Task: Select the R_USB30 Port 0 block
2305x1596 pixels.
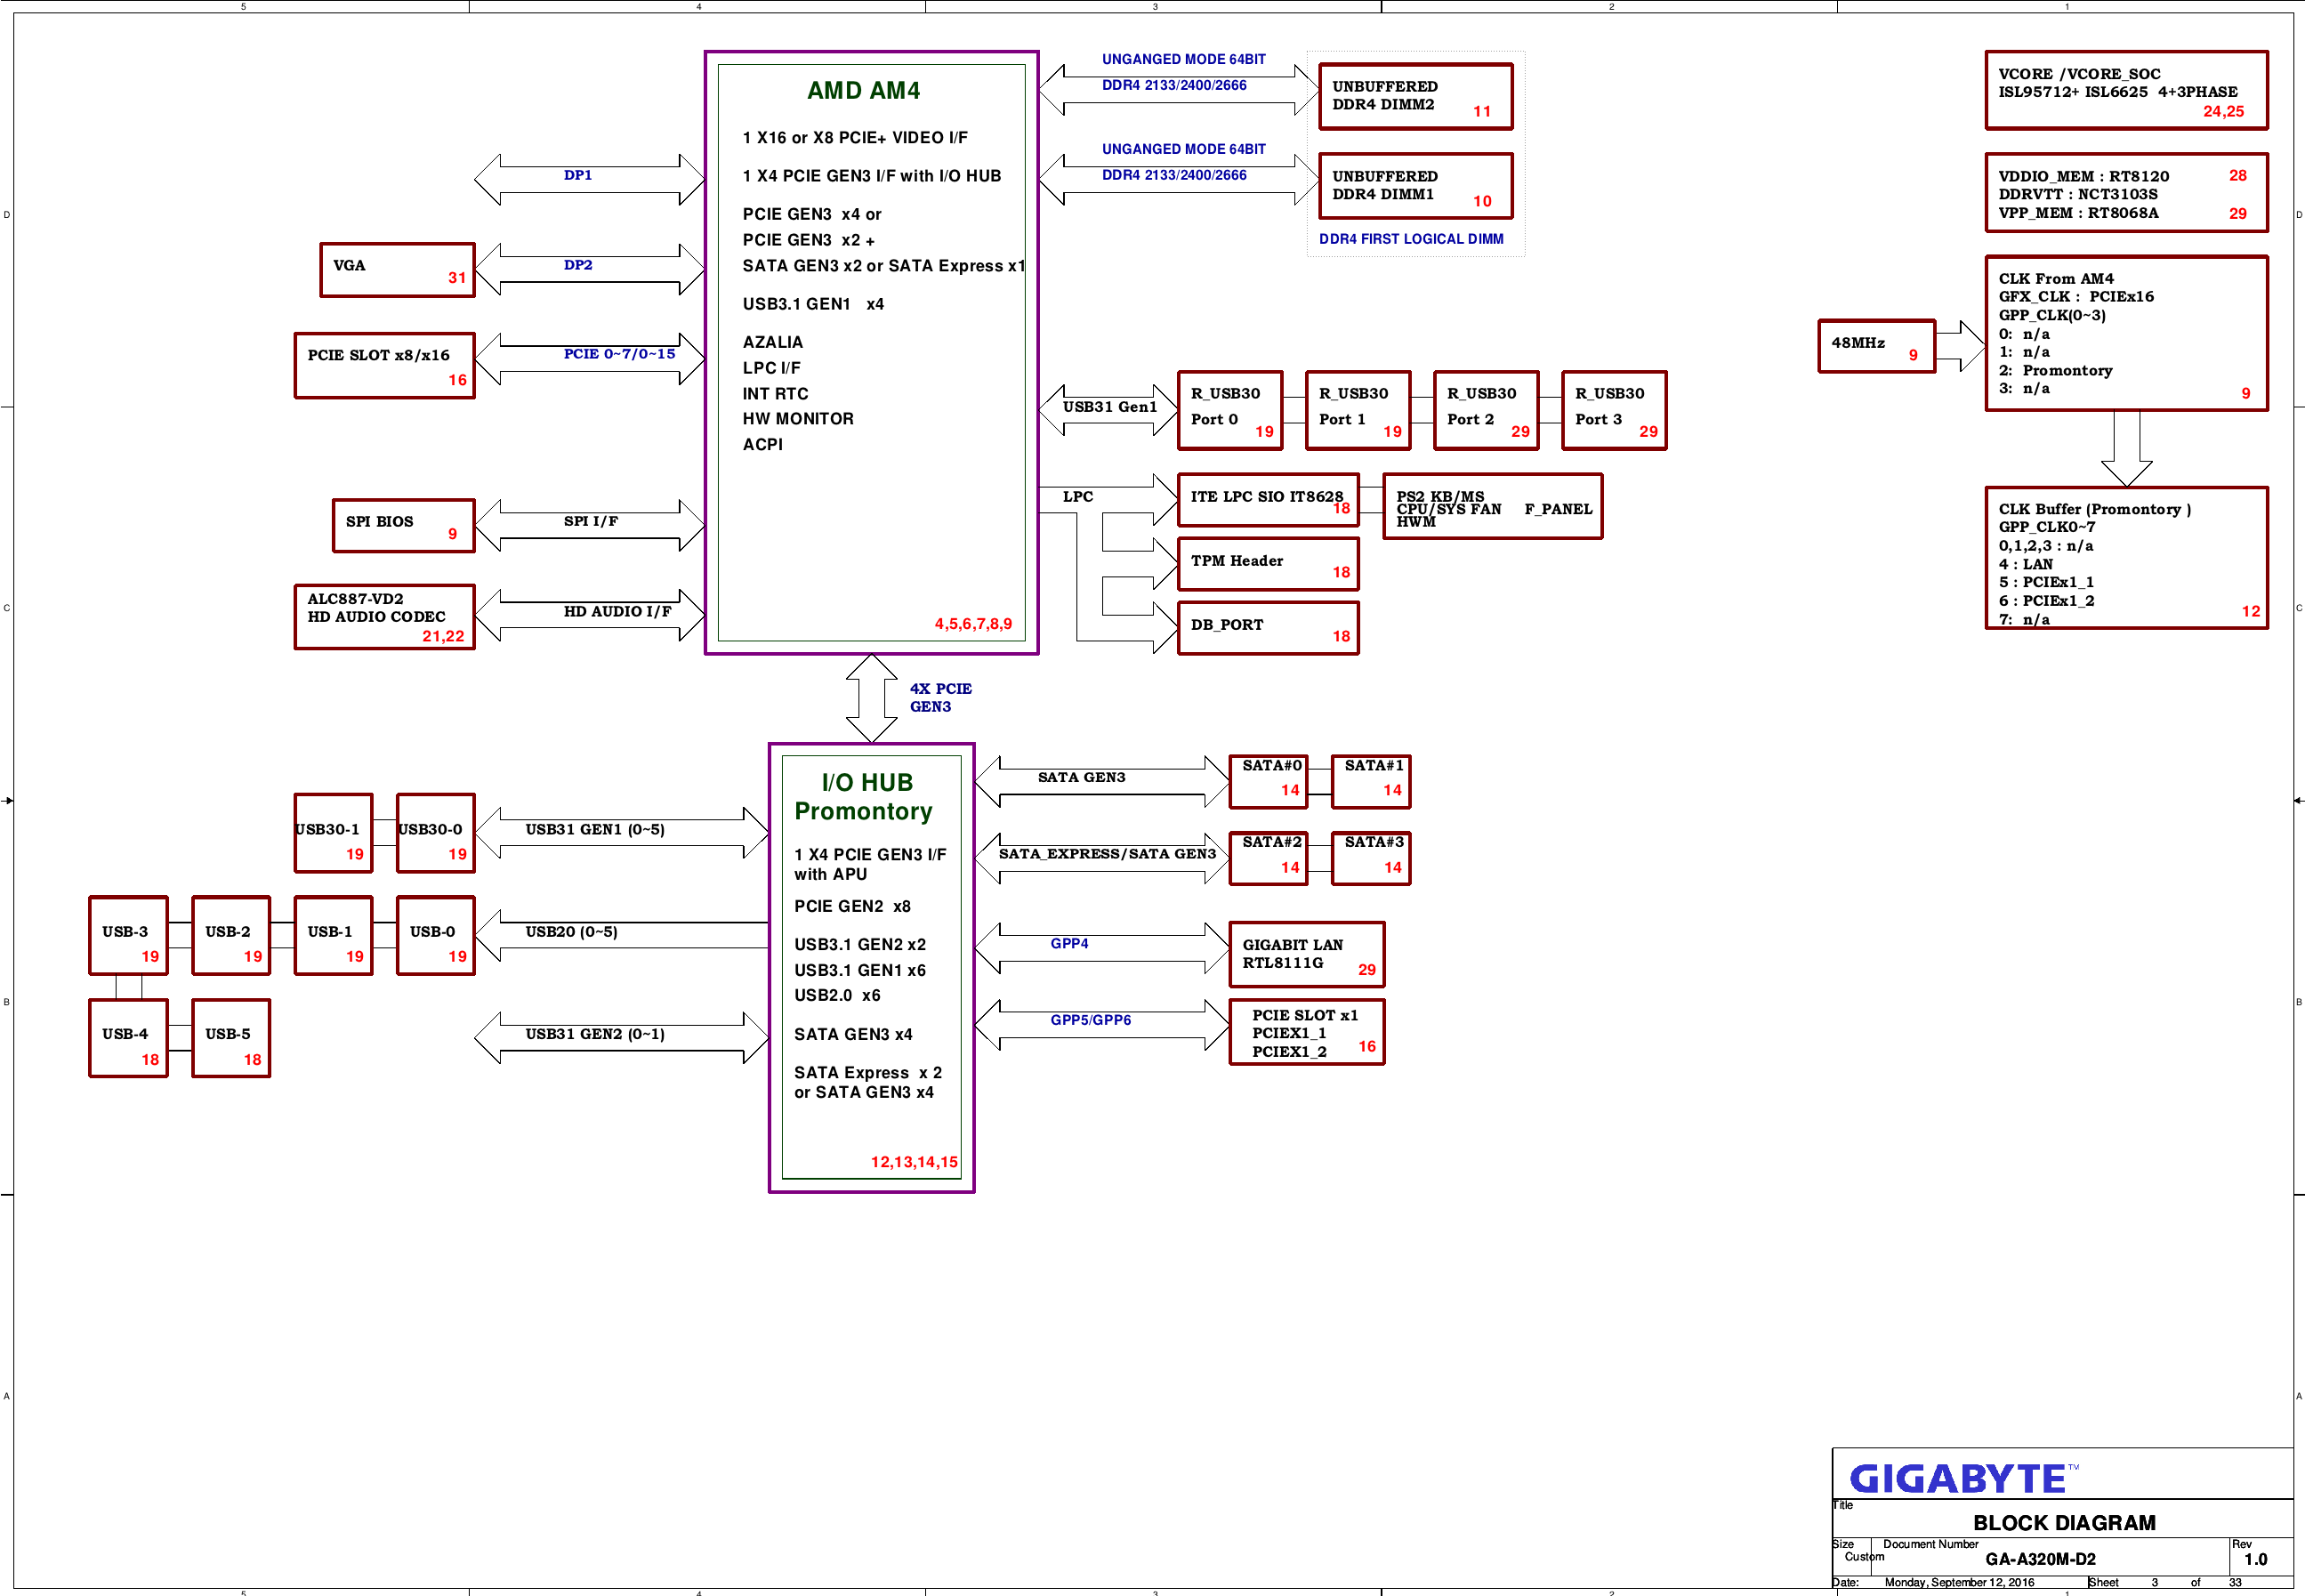Action: [1229, 411]
